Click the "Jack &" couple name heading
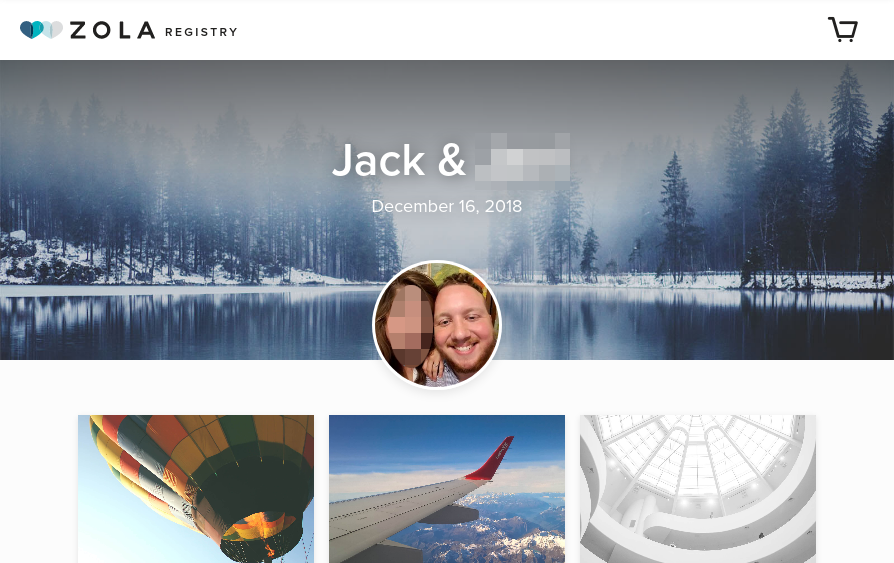 399,160
